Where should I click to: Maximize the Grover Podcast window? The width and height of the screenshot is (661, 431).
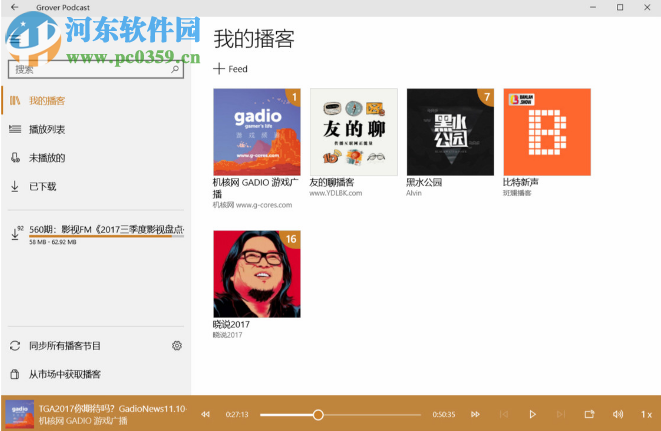pos(620,7)
